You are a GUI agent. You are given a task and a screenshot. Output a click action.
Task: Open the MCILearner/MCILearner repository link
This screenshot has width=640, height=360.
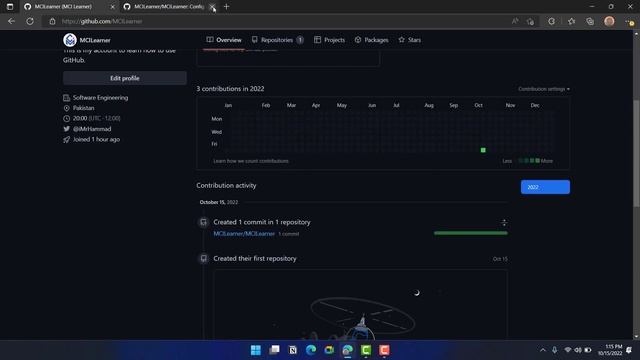[x=244, y=234]
